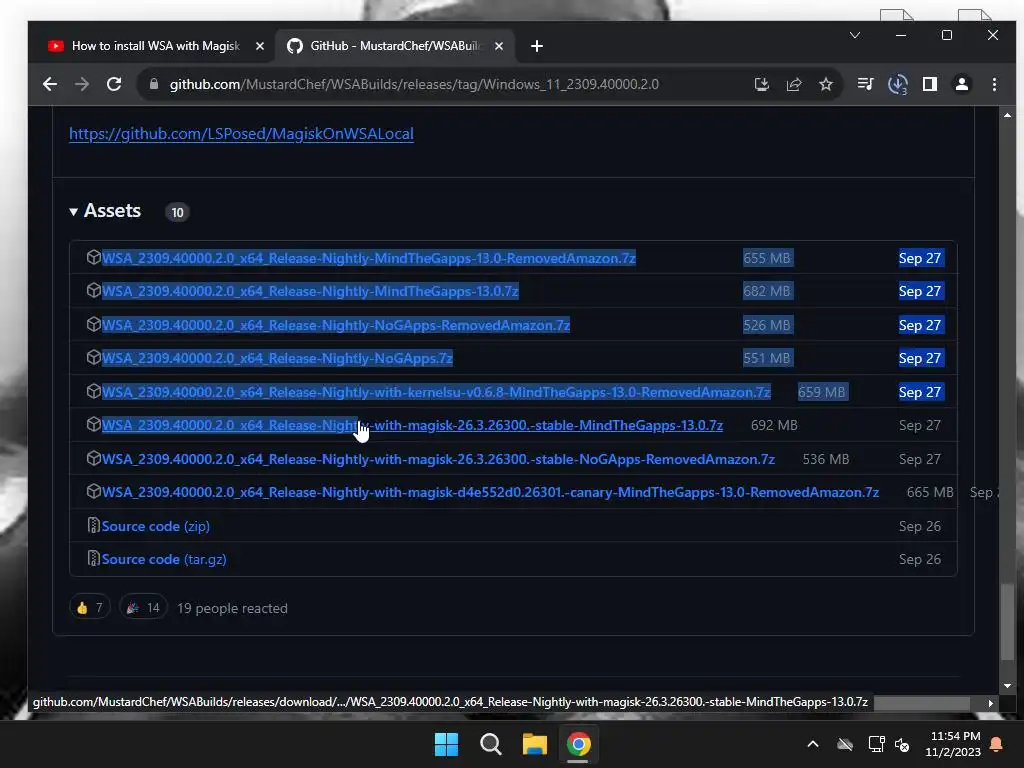
Task: Download Source code (tar.gz)
Action: 164,559
